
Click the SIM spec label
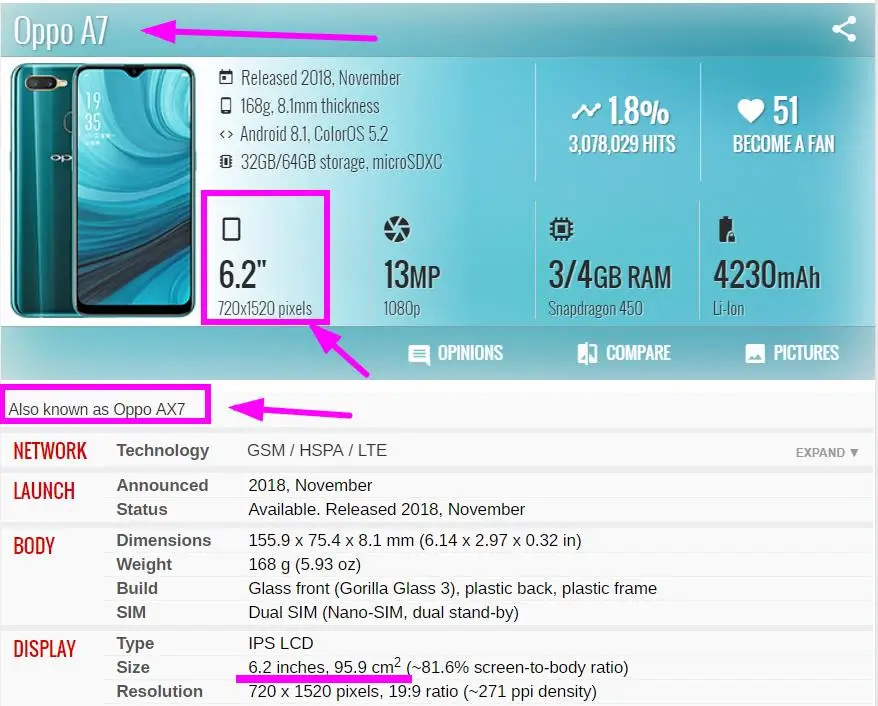click(131, 612)
